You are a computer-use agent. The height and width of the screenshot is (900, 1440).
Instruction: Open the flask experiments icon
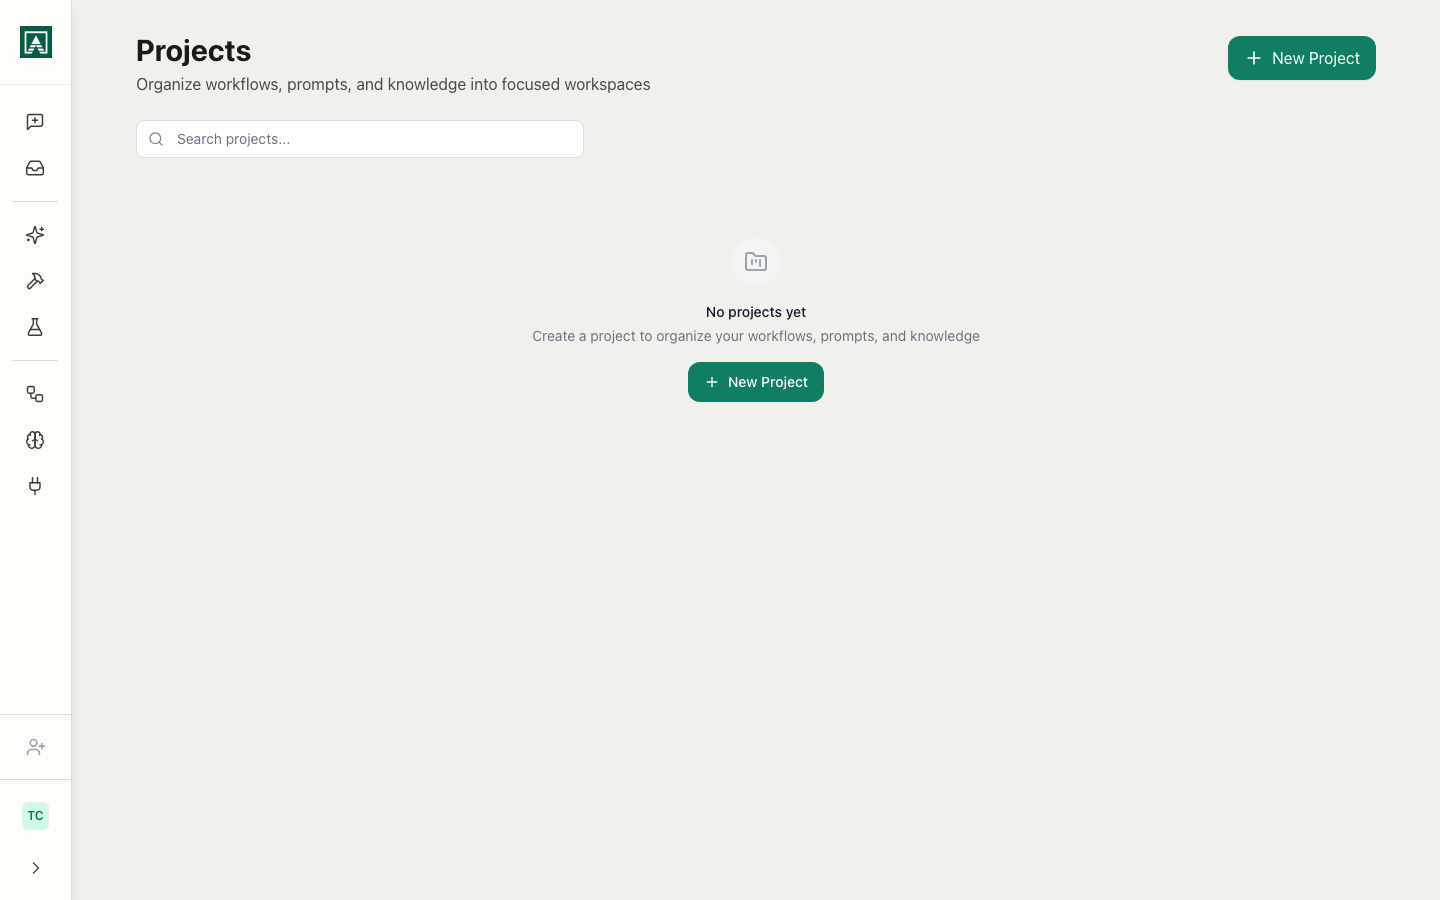(x=35, y=327)
